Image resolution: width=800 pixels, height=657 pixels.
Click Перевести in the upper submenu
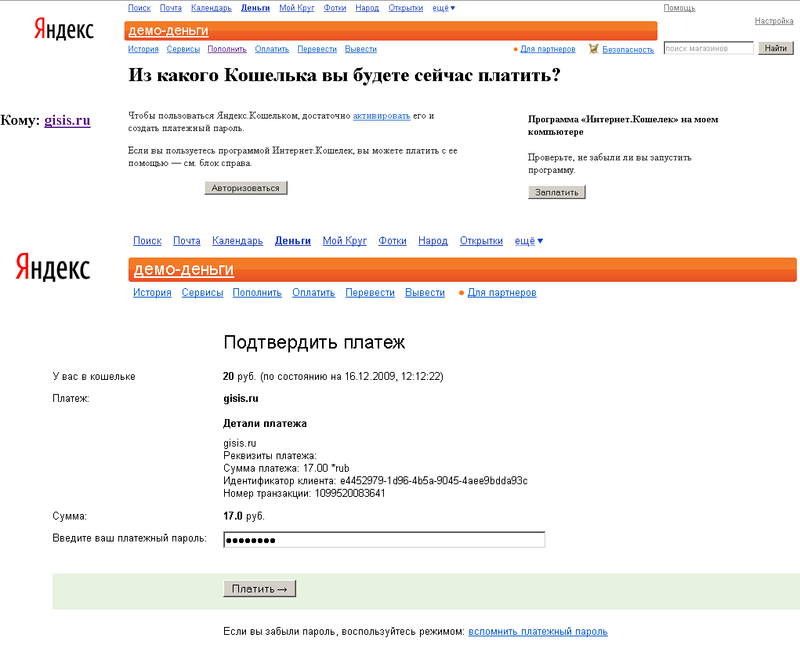point(317,49)
